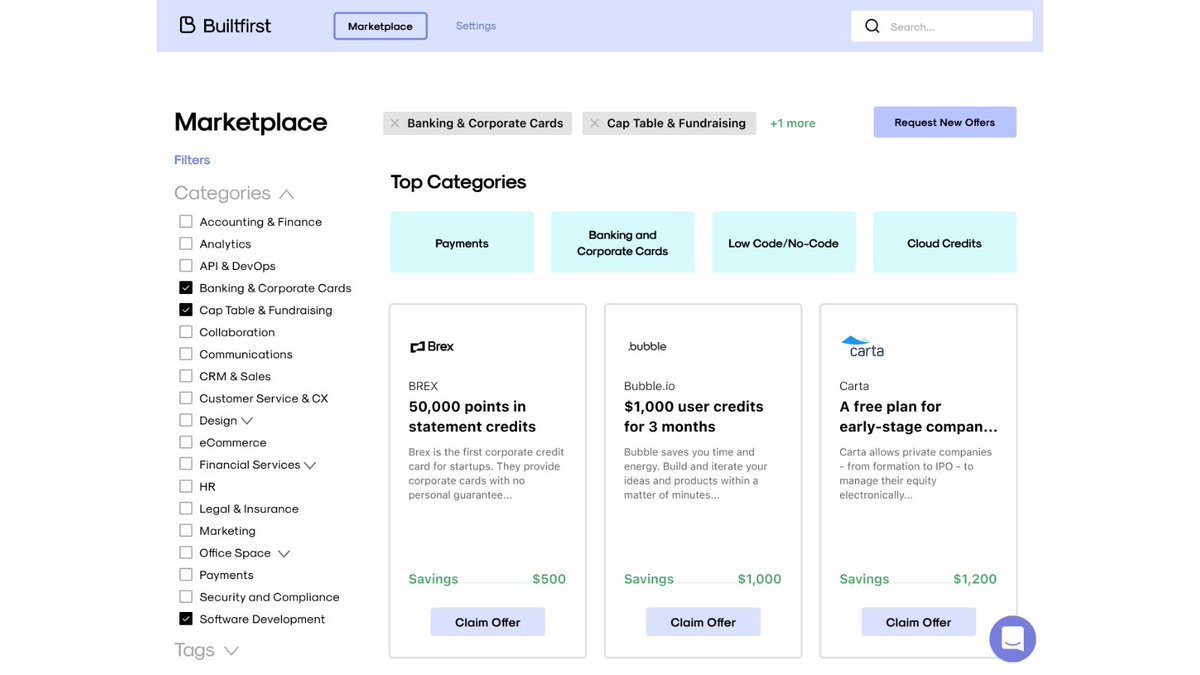The height and width of the screenshot is (675, 1200).
Task: Tick the Collaboration checkbox
Action: [x=185, y=331]
